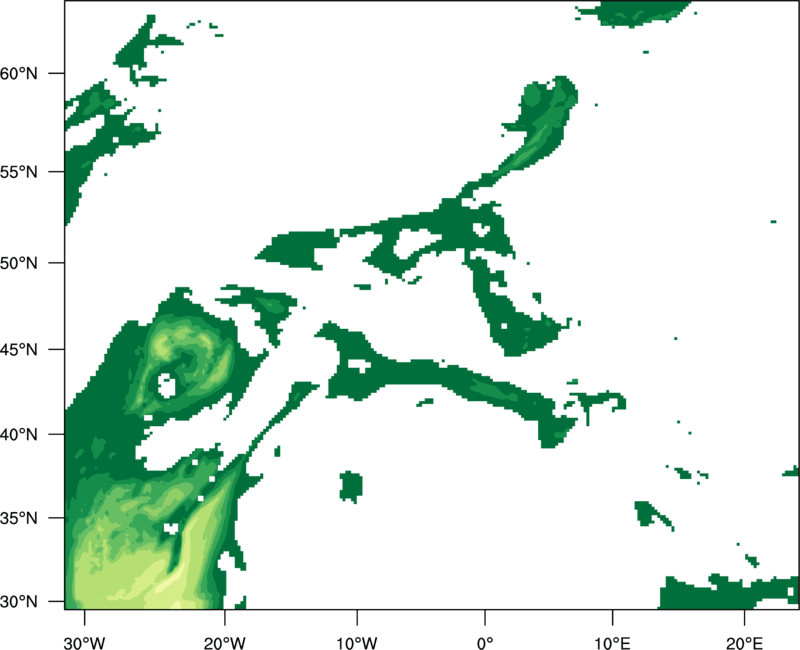Screen dimensions: 800x650
Task: Click the 35°N latitude label
Action: pos(19,518)
